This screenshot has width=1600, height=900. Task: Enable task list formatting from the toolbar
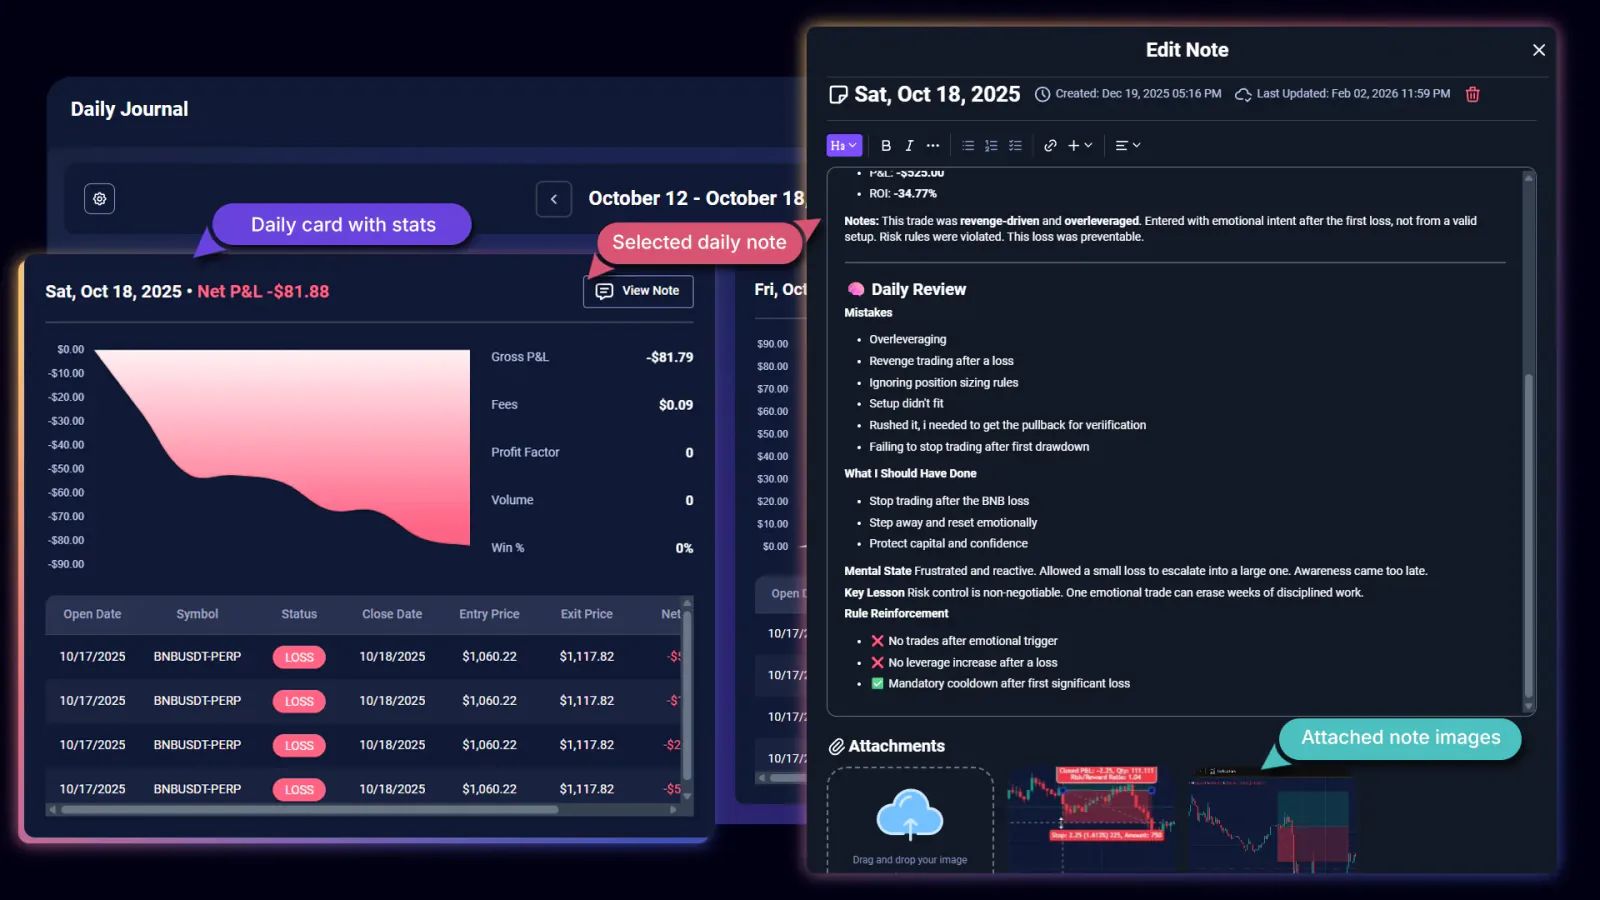(x=1015, y=145)
